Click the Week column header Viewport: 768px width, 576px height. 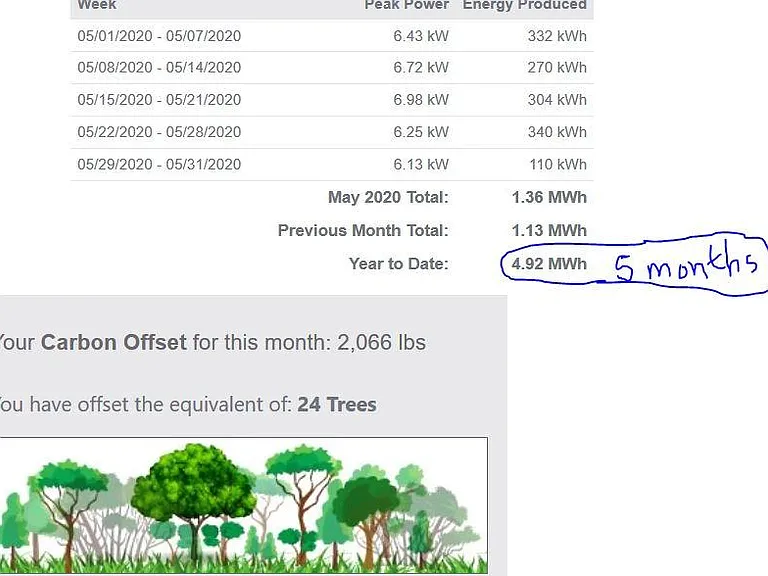coord(97,5)
